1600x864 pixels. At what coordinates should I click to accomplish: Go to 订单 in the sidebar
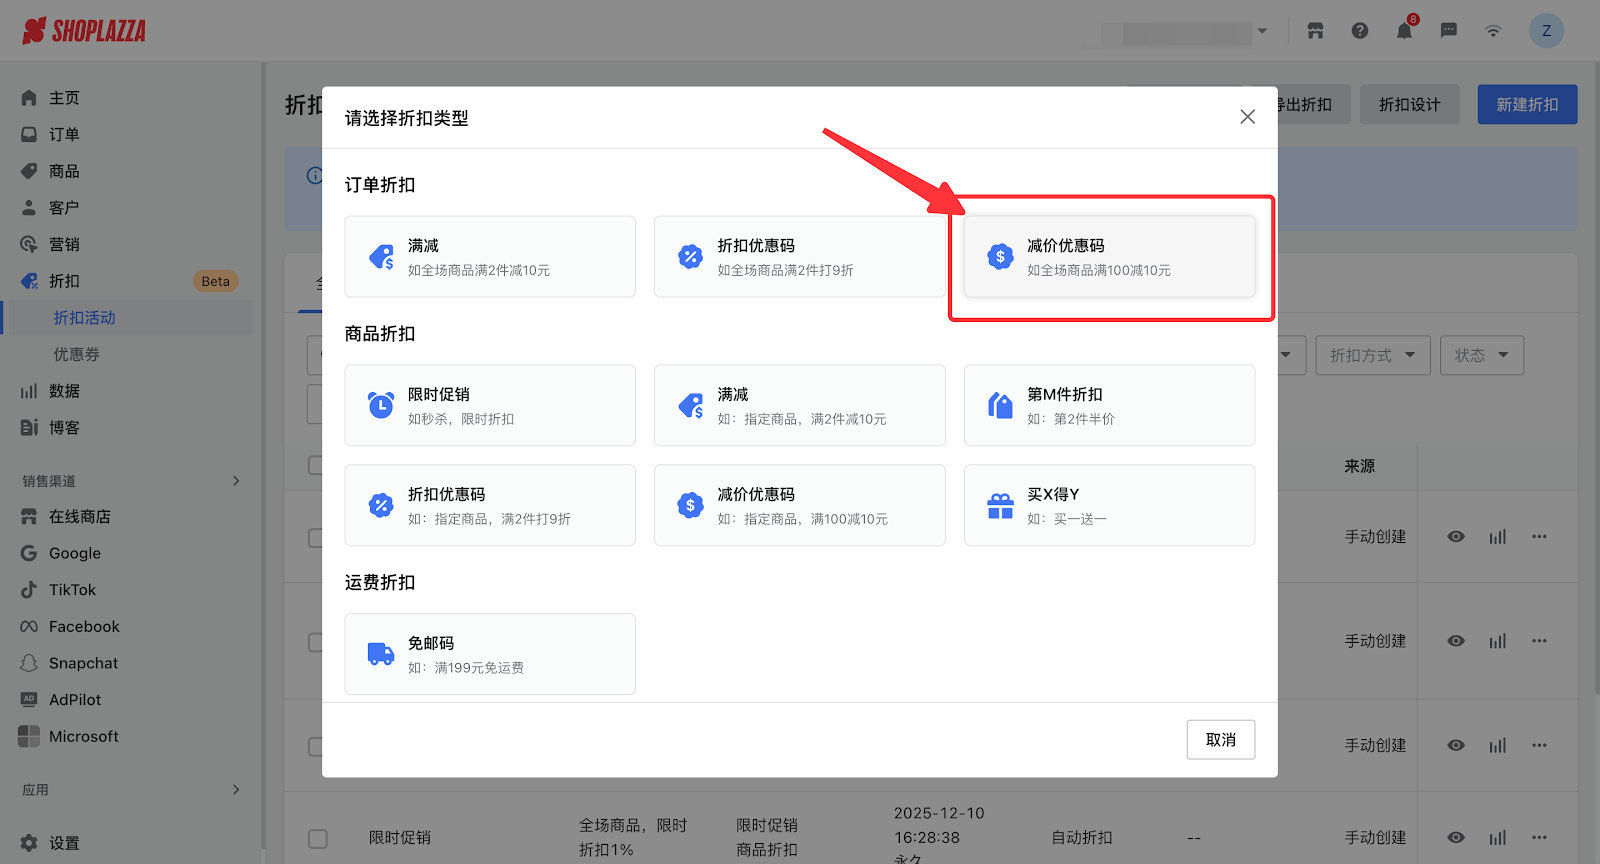[64, 135]
